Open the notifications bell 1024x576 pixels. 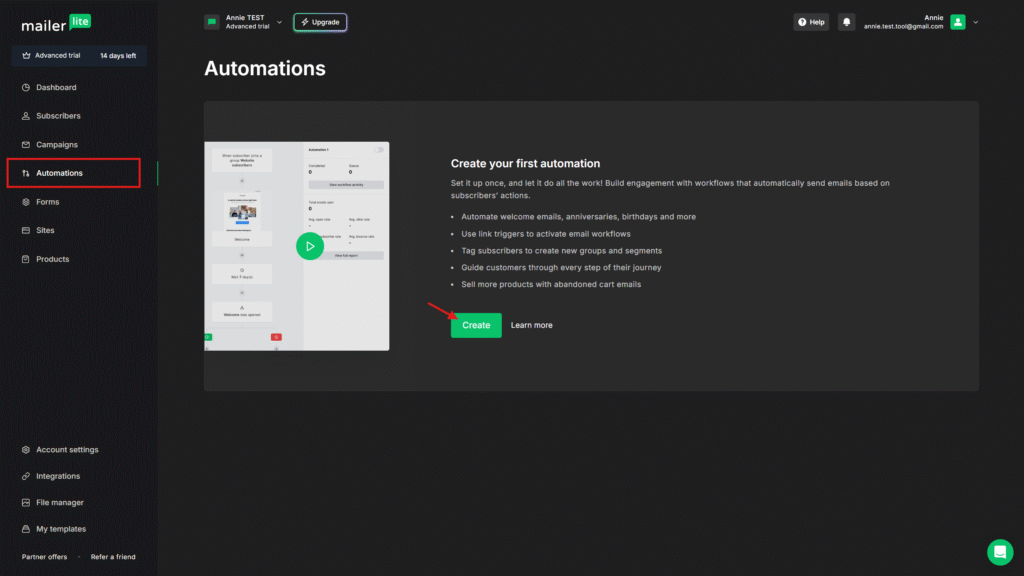tap(846, 22)
